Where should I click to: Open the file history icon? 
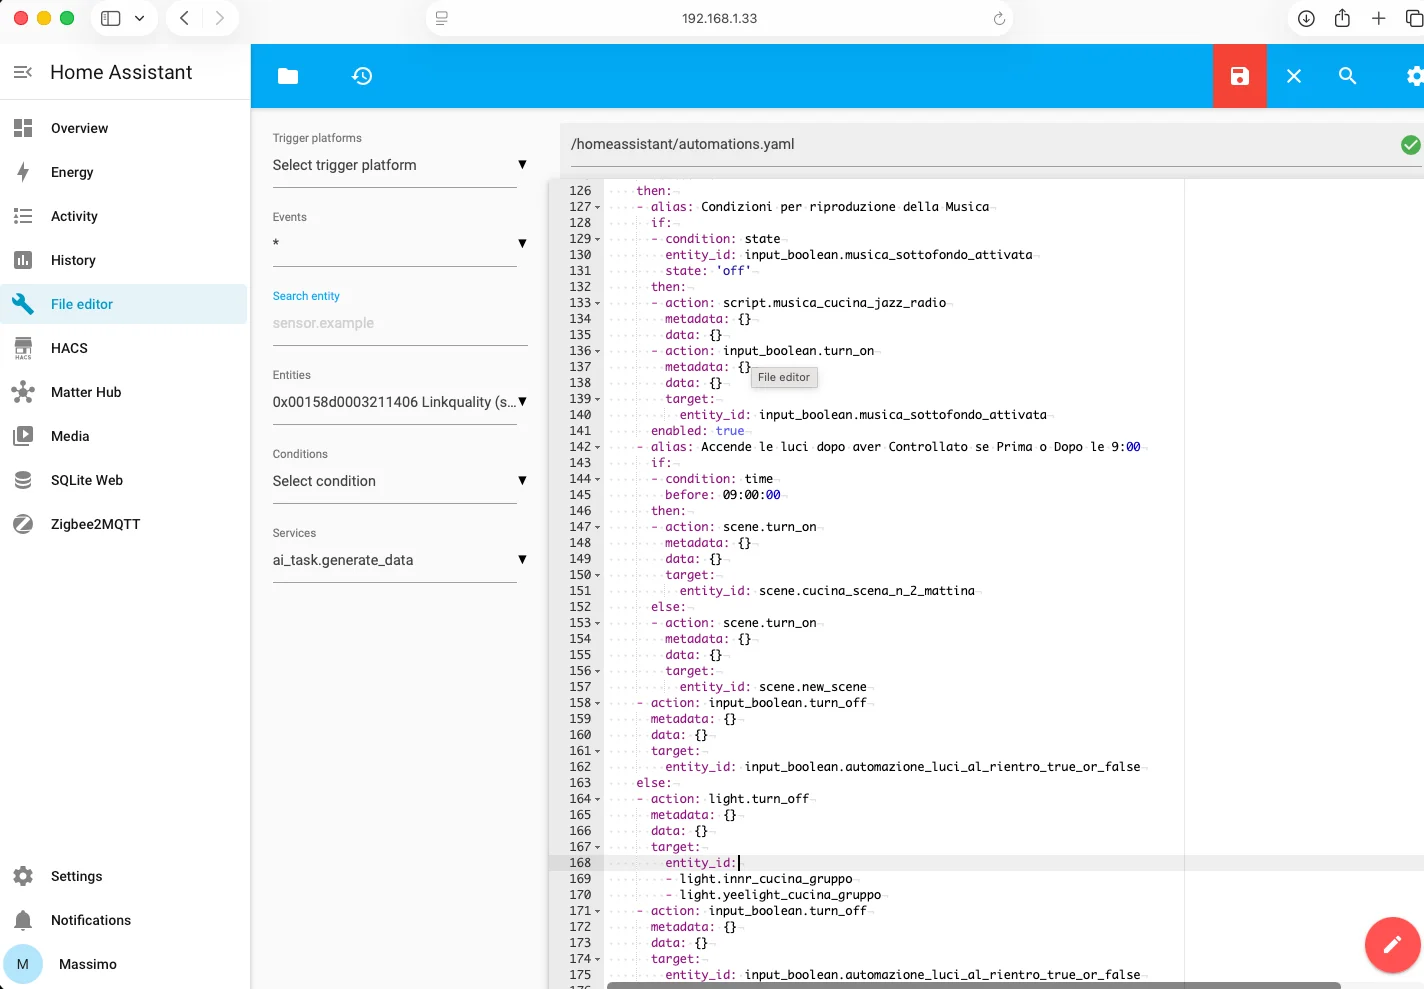[x=362, y=76]
